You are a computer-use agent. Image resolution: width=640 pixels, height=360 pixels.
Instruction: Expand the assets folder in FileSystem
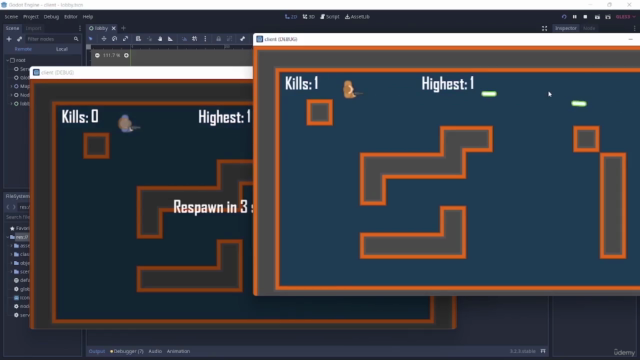pyautogui.click(x=11, y=246)
